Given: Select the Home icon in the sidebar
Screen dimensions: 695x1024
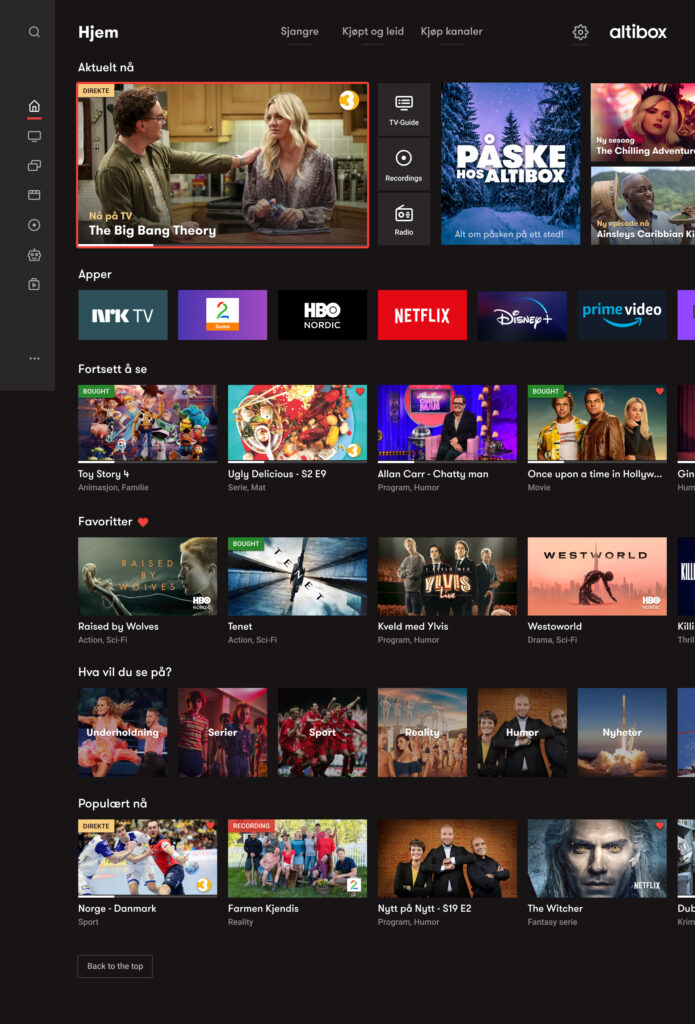Looking at the screenshot, I should [x=34, y=106].
